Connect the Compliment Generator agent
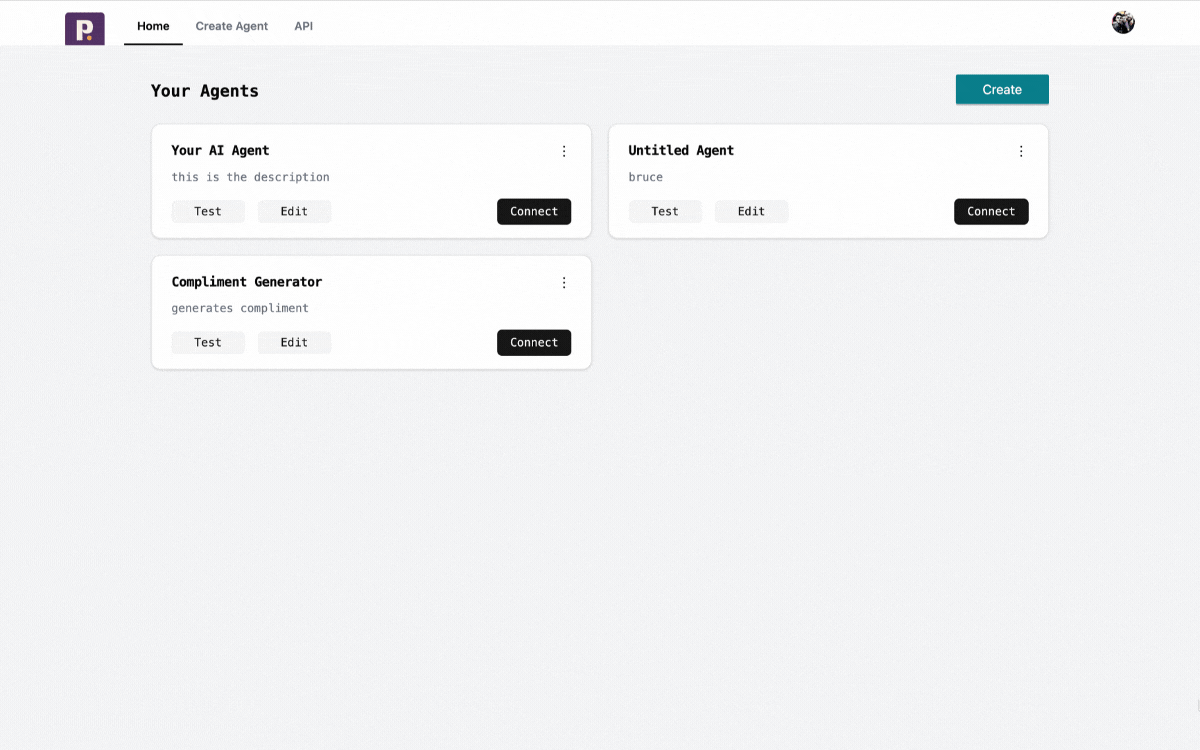 tap(534, 342)
